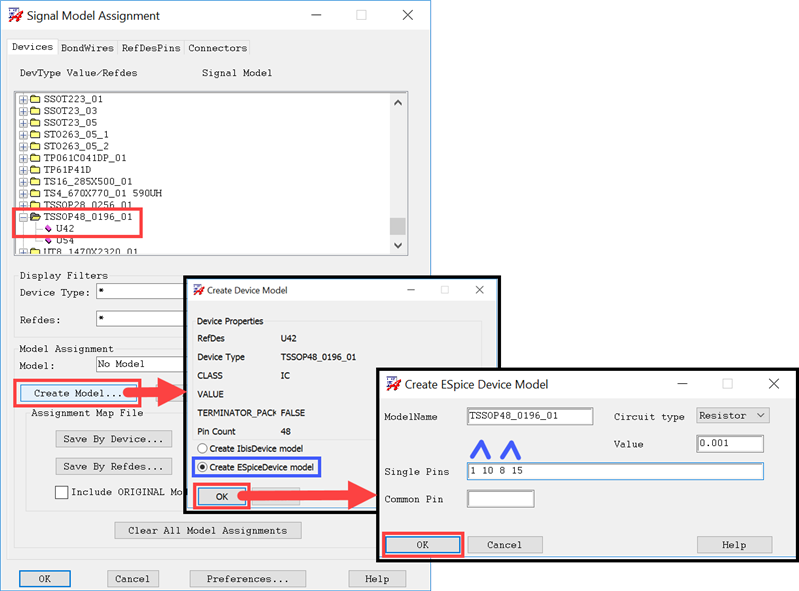The height and width of the screenshot is (591, 799).
Task: Click the U54 component icon
Action: [49, 241]
